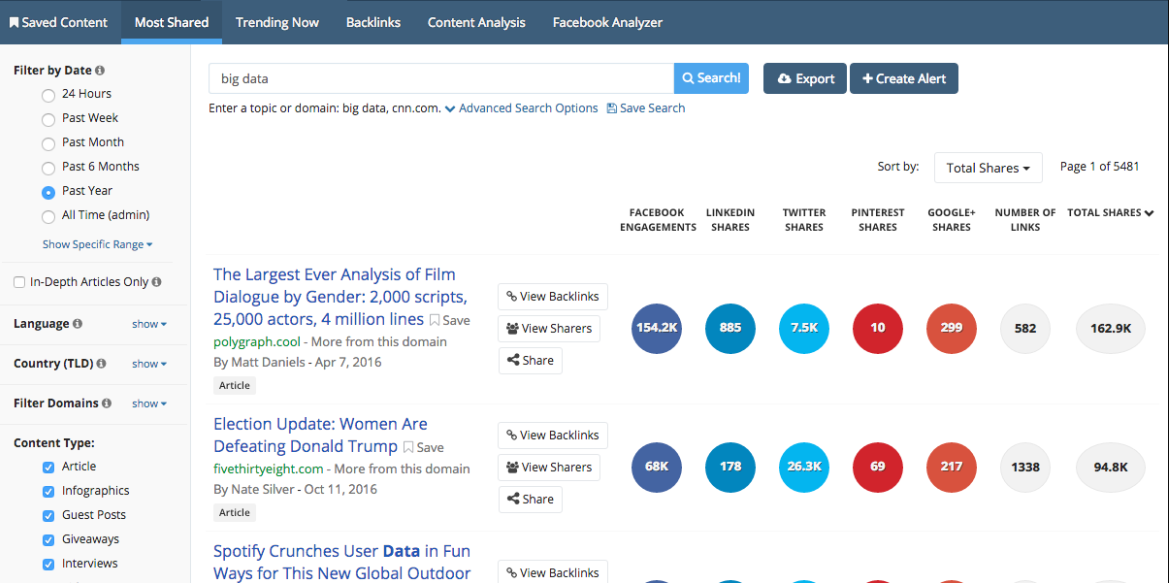Expand Show Specific Range date options
The height and width of the screenshot is (583, 1169).
click(97, 245)
